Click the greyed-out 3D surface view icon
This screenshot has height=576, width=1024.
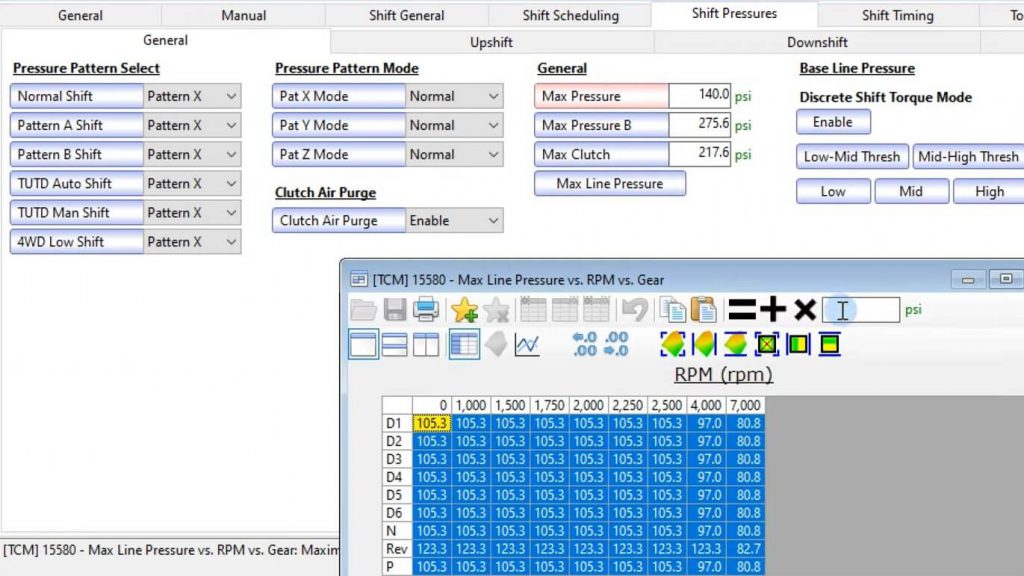click(x=496, y=344)
